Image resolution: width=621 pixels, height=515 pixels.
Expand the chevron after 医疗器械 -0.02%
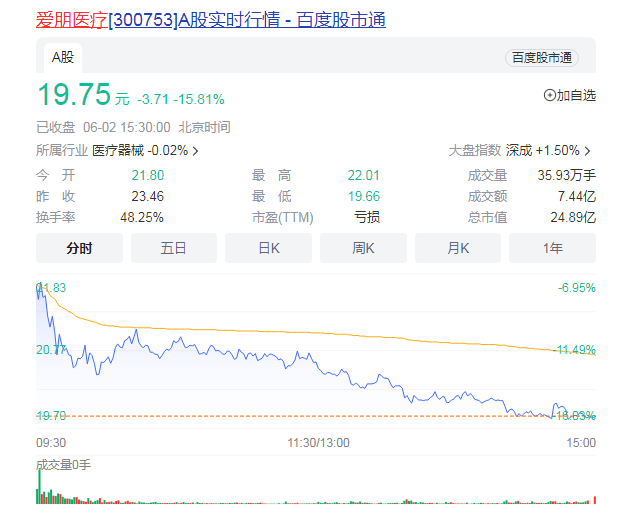[195, 151]
